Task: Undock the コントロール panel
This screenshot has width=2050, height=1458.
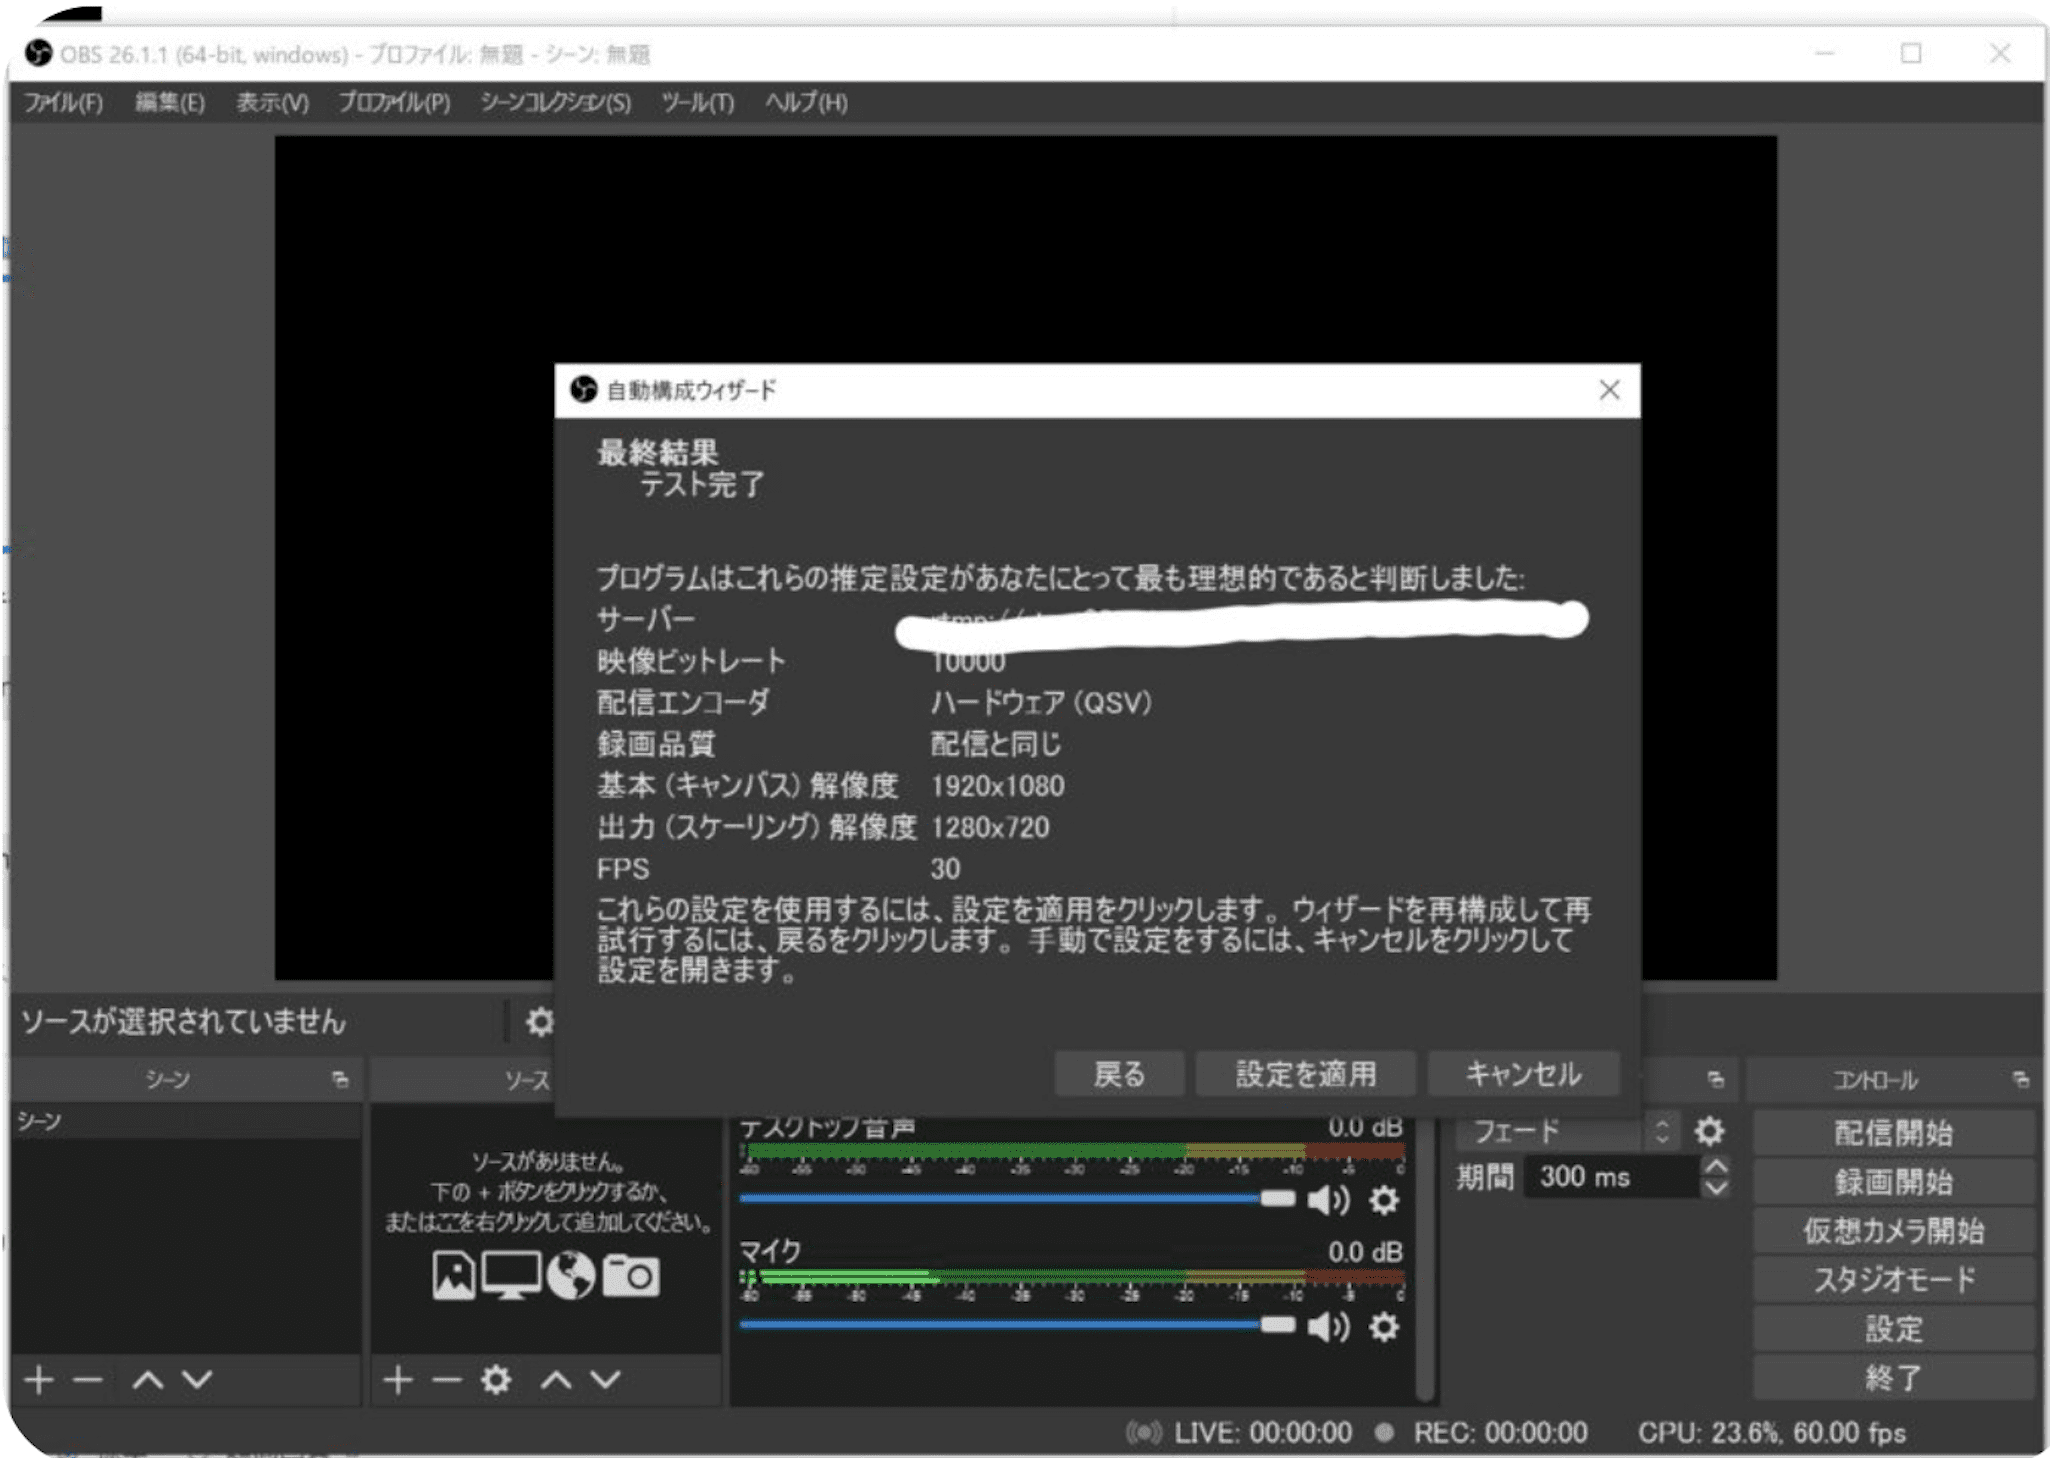Action: (2021, 1080)
